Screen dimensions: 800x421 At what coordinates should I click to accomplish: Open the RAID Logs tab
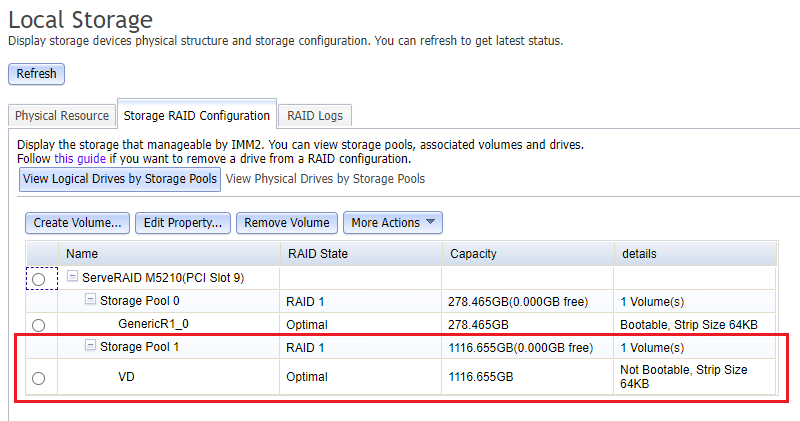coord(314,116)
